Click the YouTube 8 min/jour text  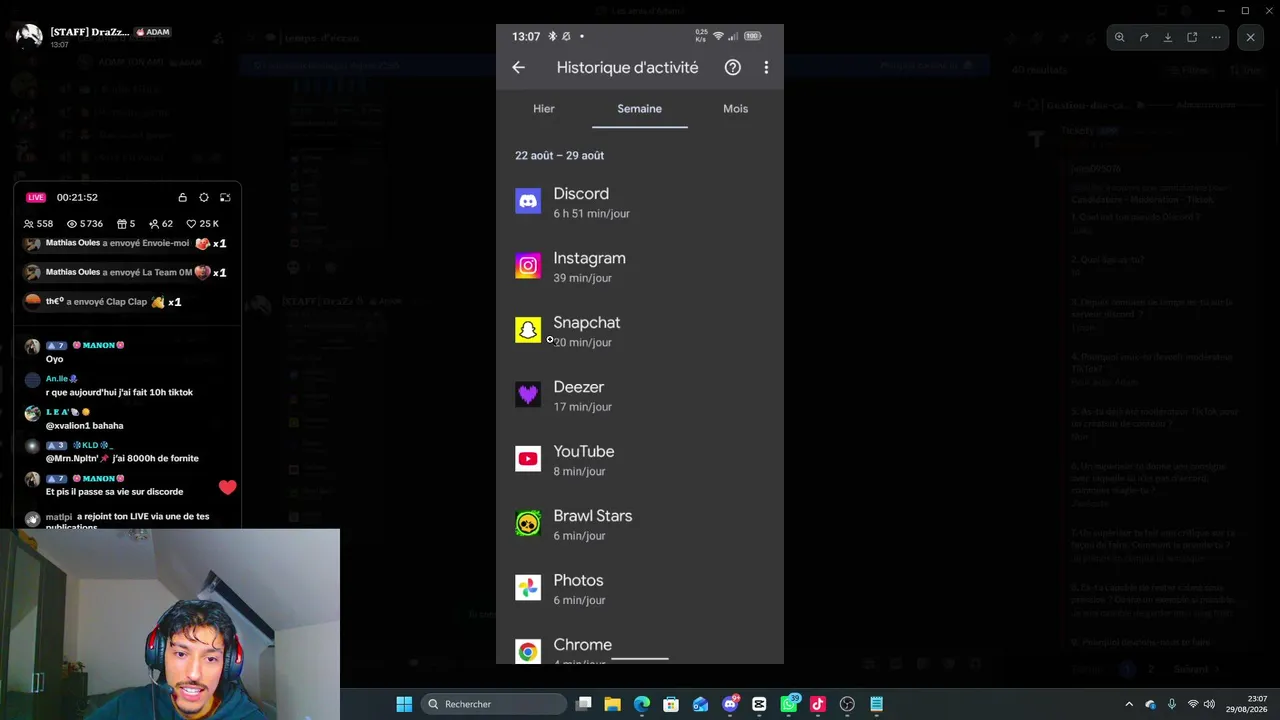pos(579,471)
